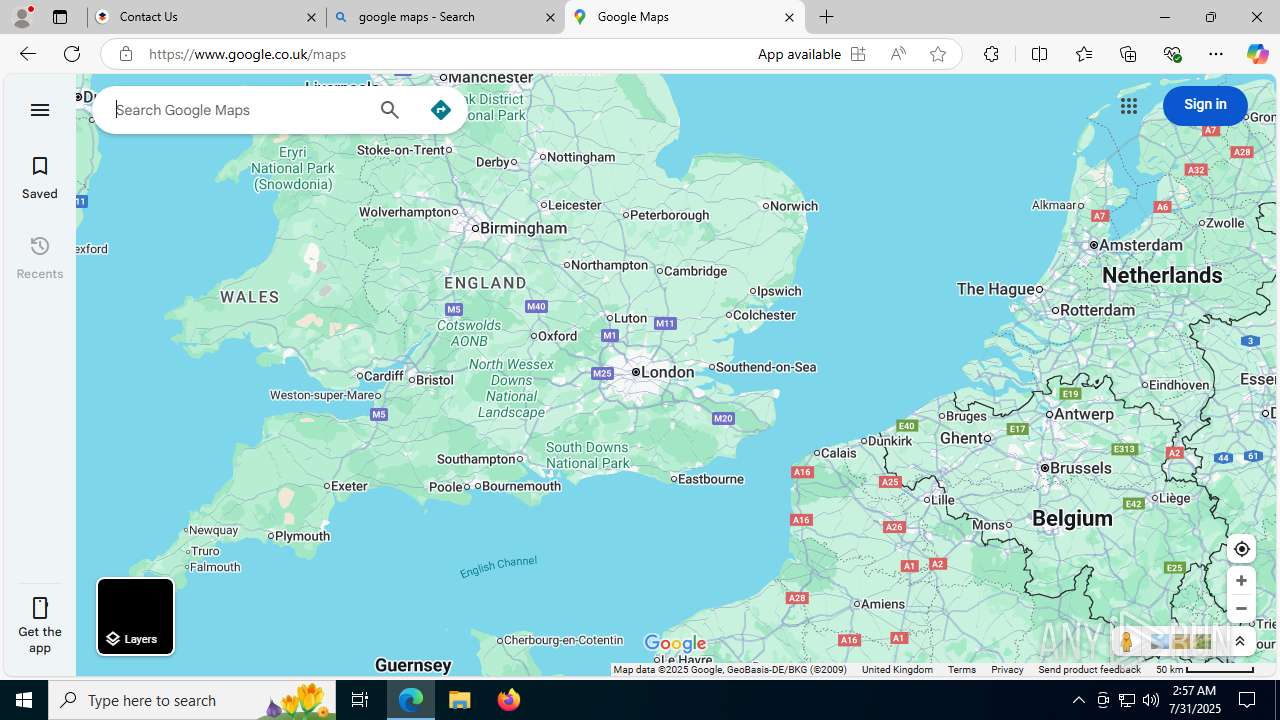The height and width of the screenshot is (720, 1280).
Task: Close the Google Maps browser tab
Action: point(789,17)
